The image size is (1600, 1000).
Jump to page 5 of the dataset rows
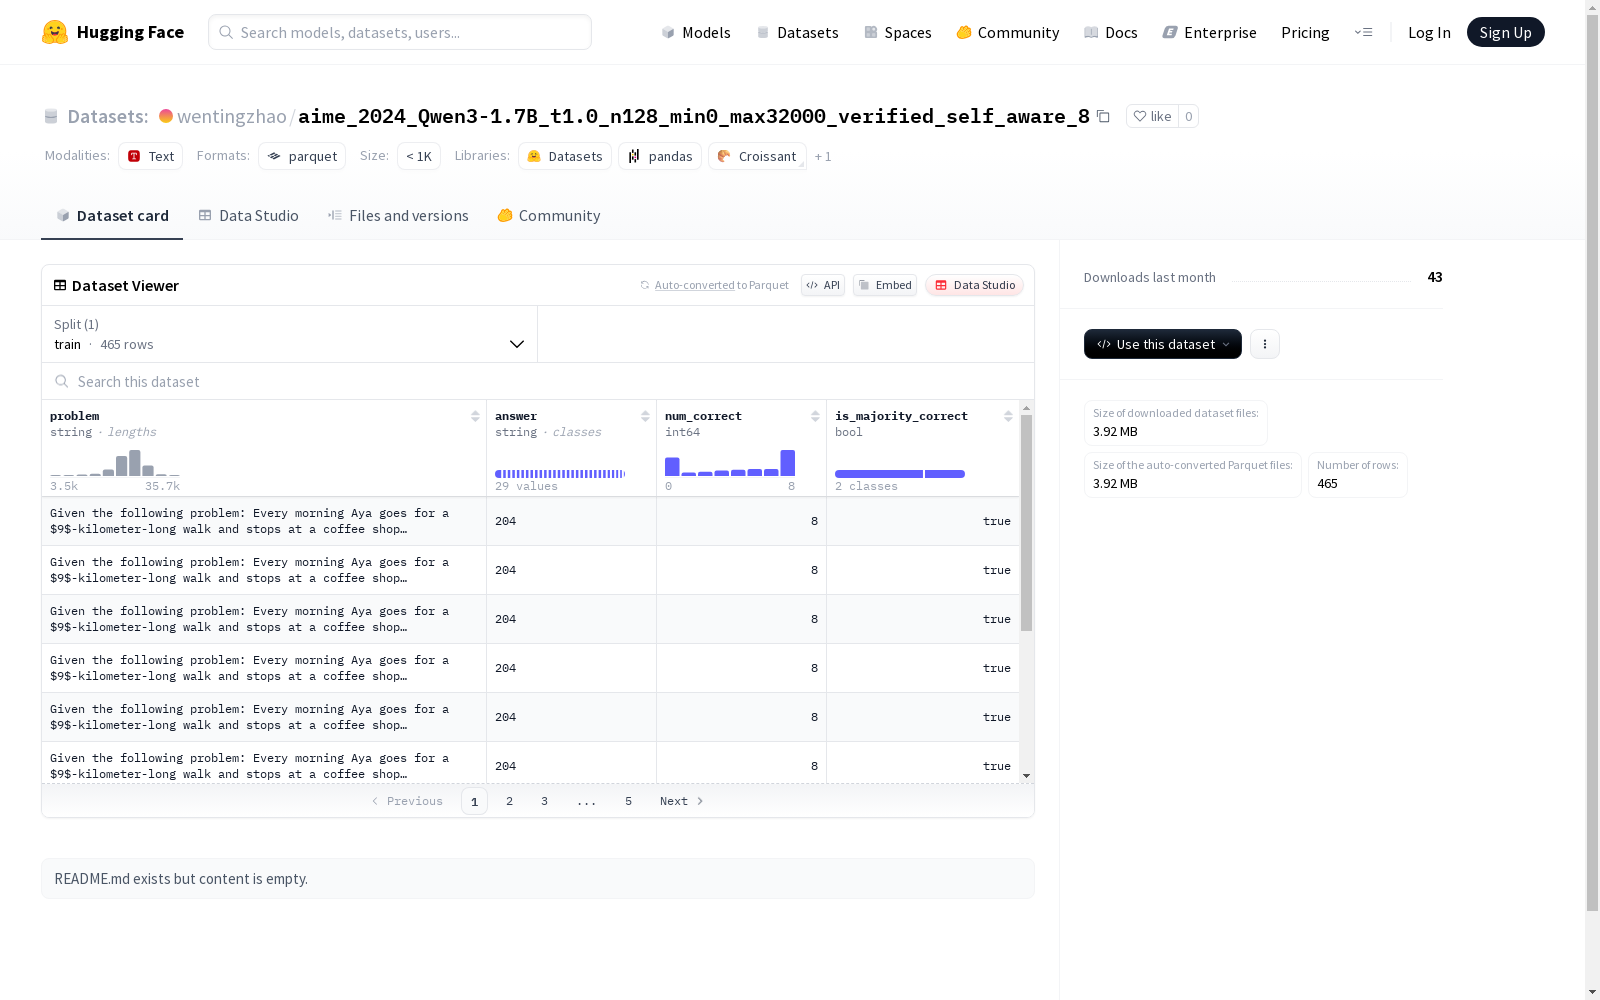[628, 801]
